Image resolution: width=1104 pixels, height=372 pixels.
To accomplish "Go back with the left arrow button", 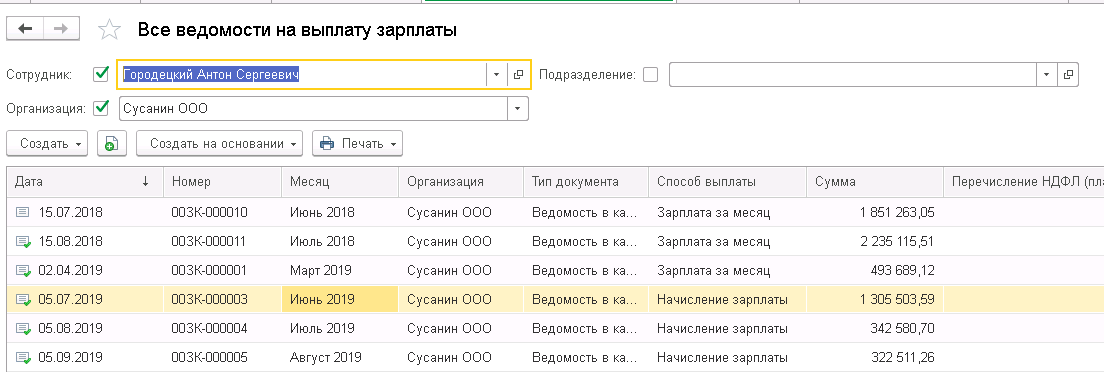I will [x=25, y=28].
